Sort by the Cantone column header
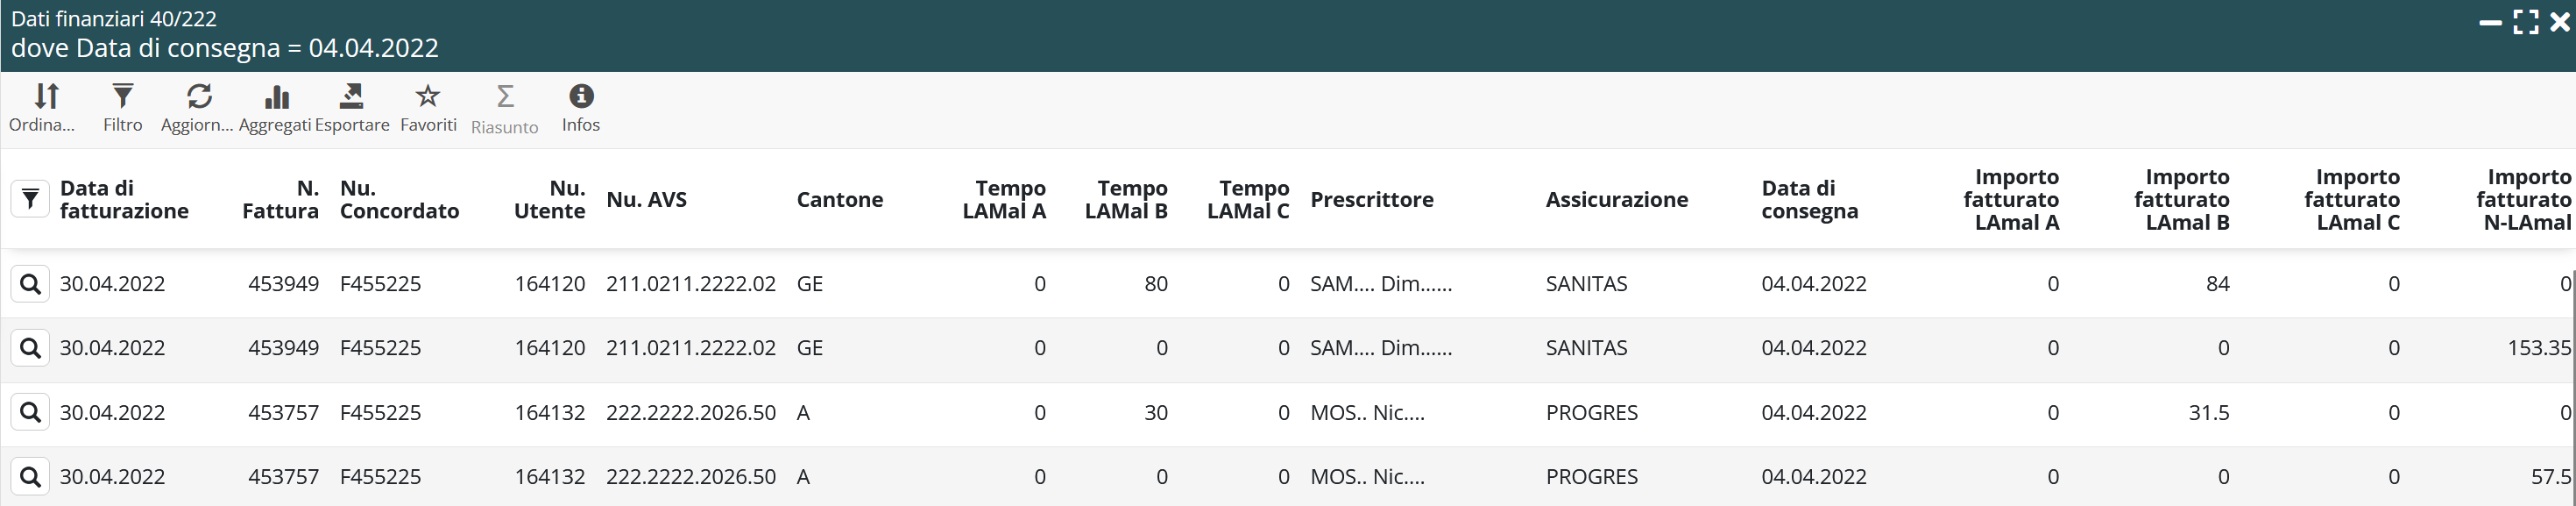 [x=839, y=199]
